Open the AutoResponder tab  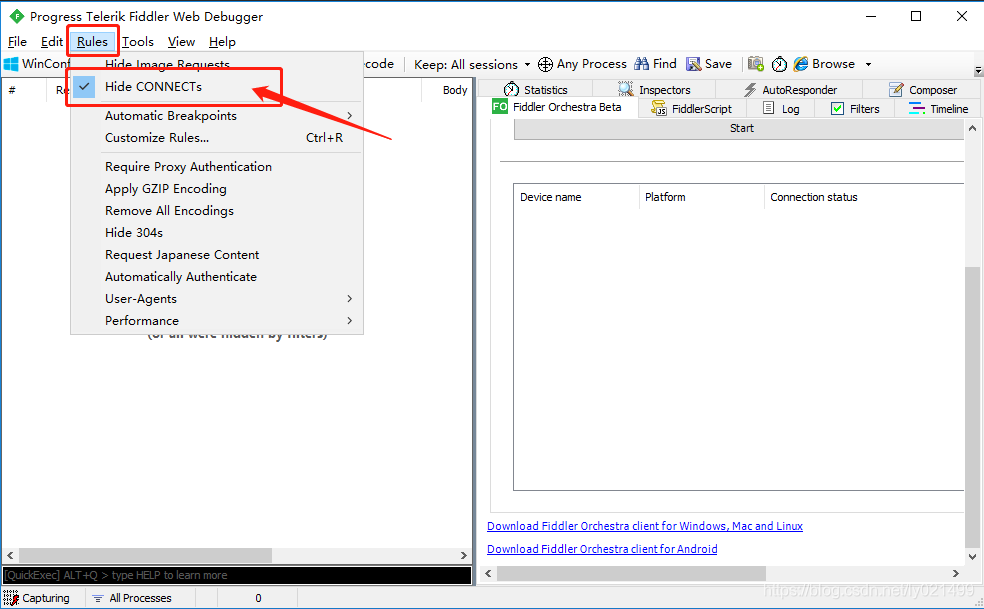point(790,90)
